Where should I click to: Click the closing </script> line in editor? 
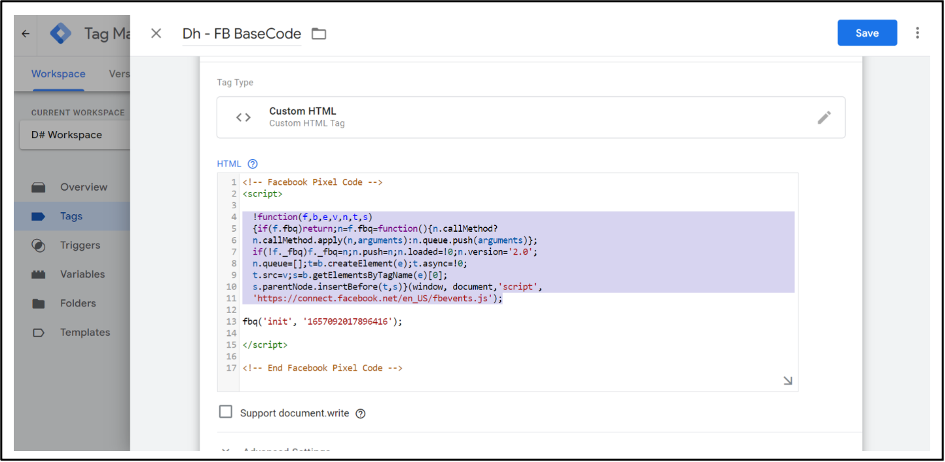[x=265, y=345]
